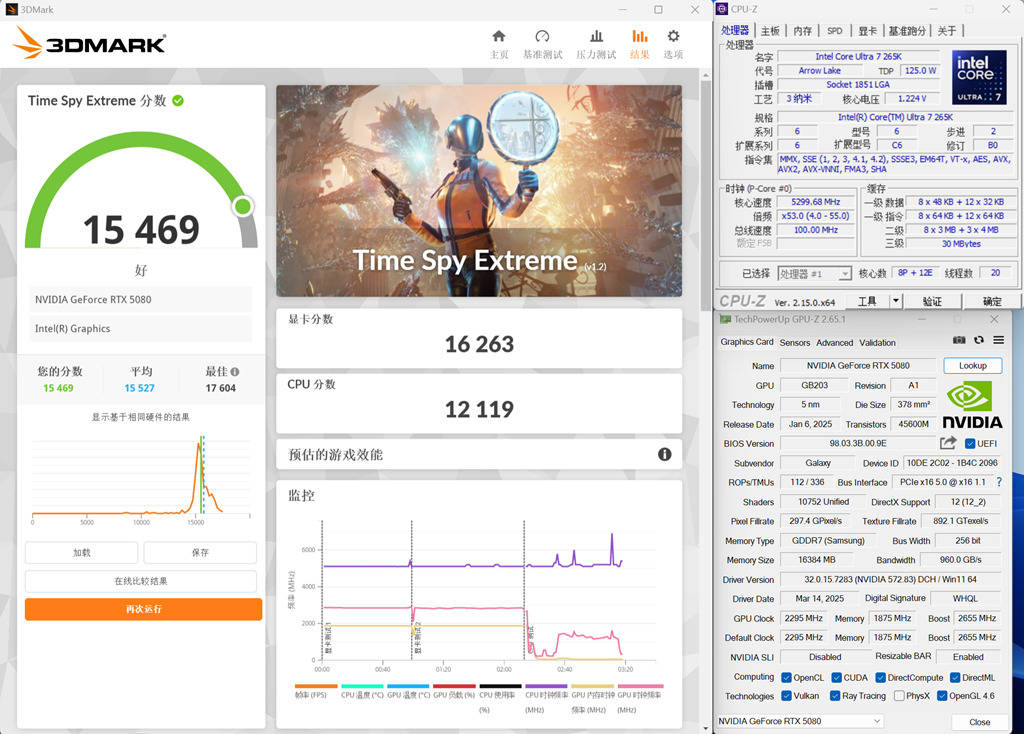Open the CPU-Z tools (工具) dropdown arrow
The width and height of the screenshot is (1024, 734).
(x=896, y=300)
